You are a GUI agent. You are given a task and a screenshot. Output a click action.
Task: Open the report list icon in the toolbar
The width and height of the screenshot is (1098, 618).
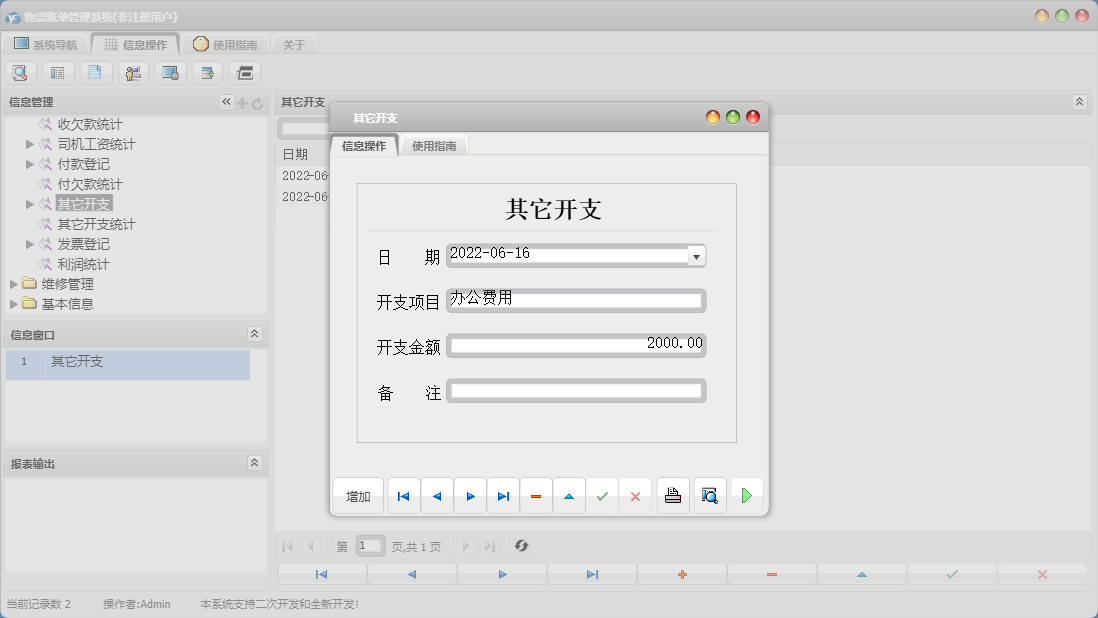pos(58,72)
